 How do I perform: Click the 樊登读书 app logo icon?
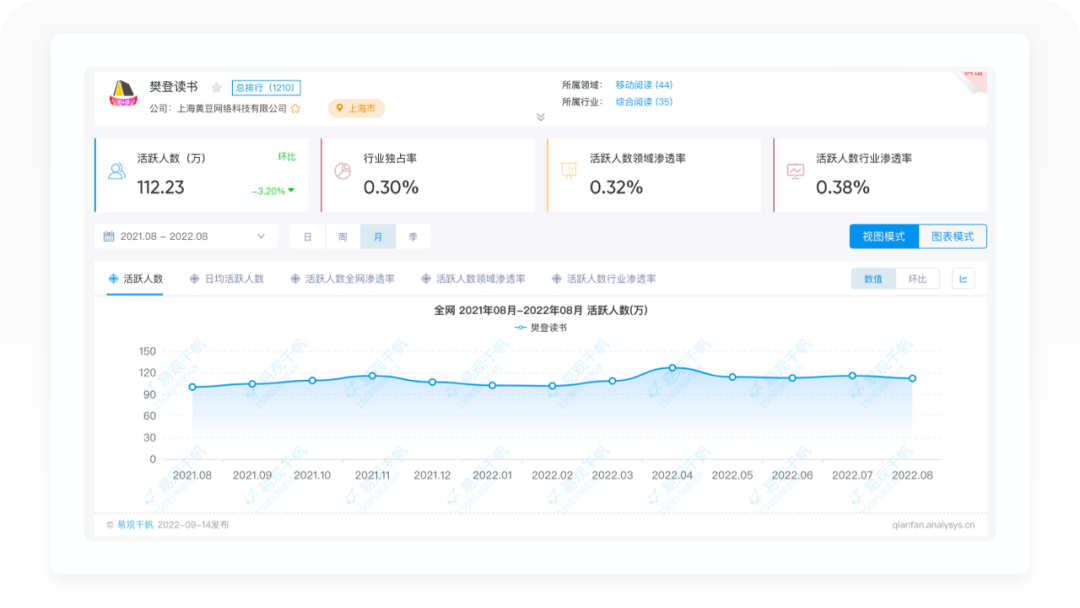coord(123,93)
